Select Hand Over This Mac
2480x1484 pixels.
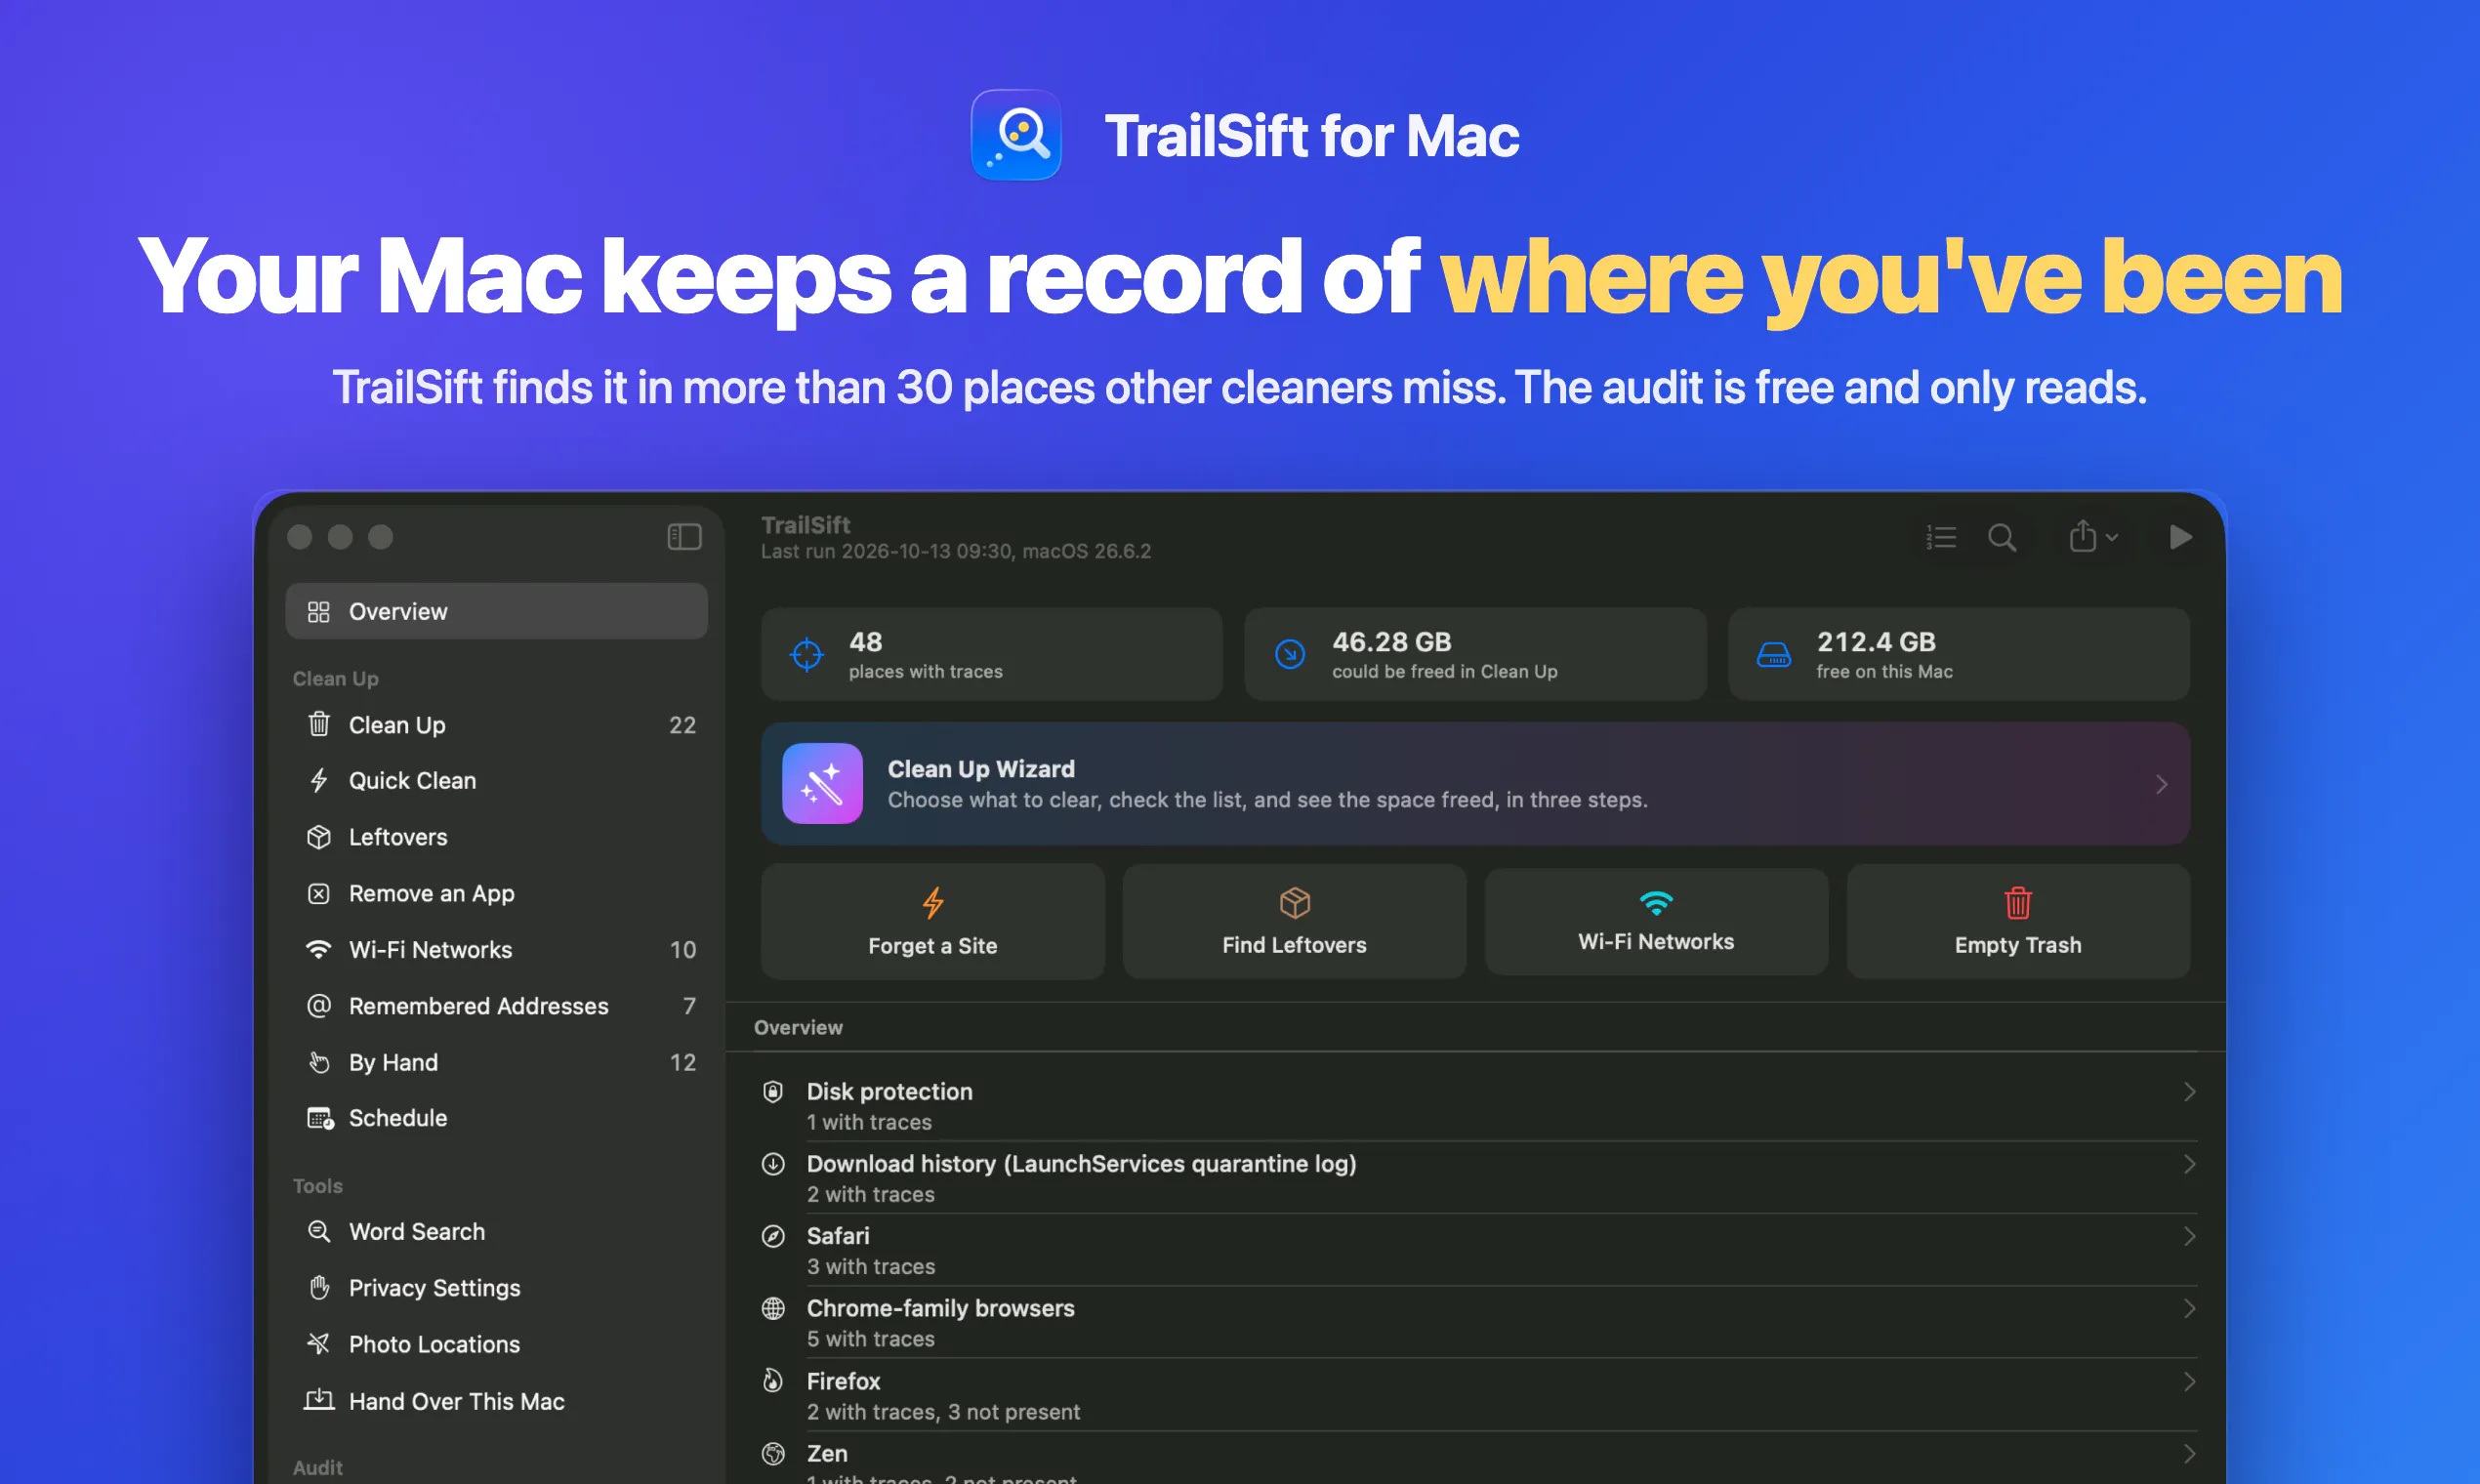tap(496, 1401)
